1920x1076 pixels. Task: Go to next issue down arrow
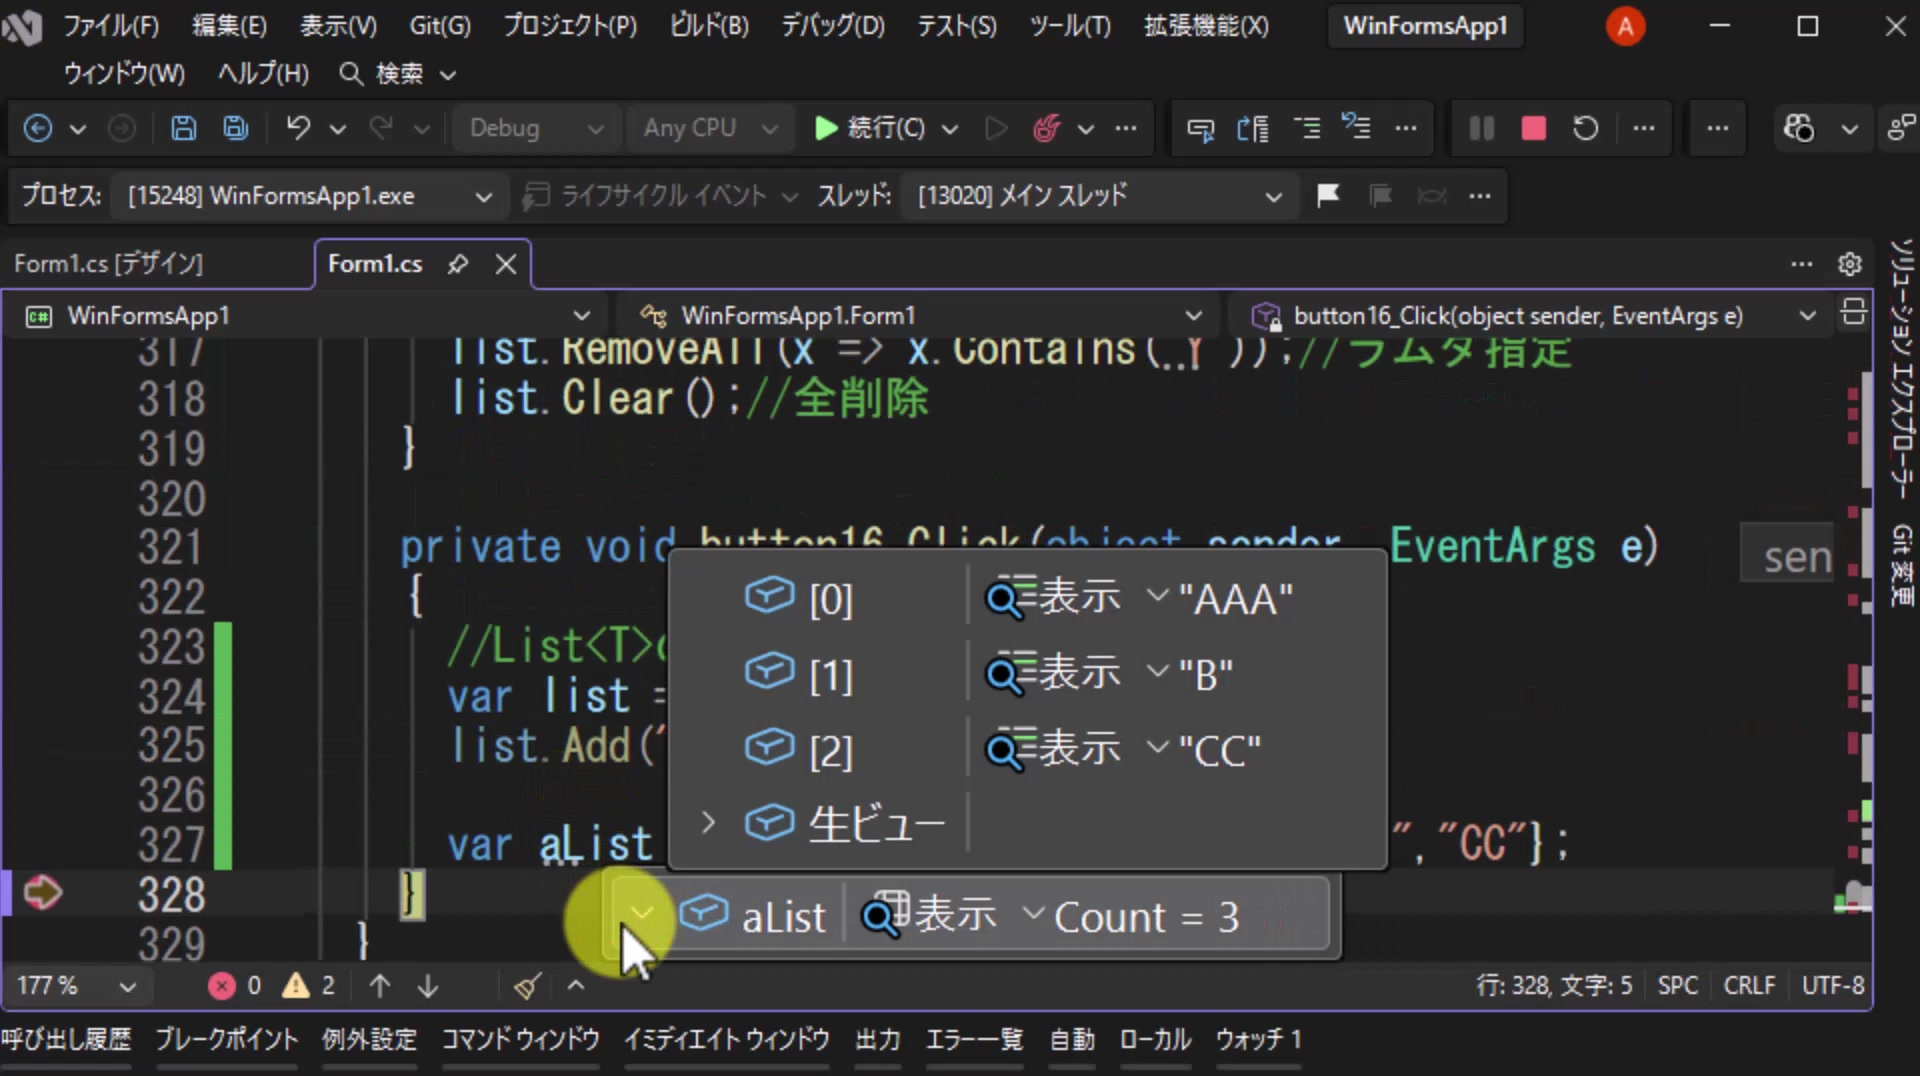click(x=428, y=986)
